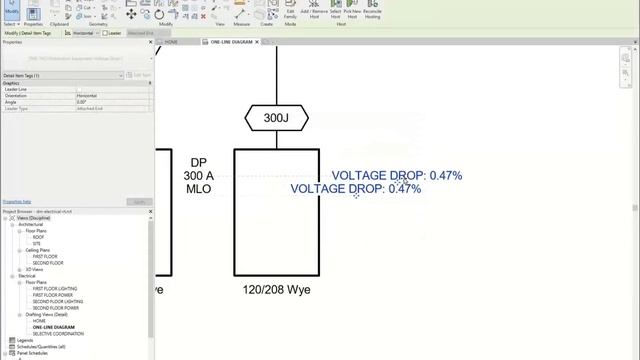Click the Legends node icon in Project Browser

pos(12,340)
